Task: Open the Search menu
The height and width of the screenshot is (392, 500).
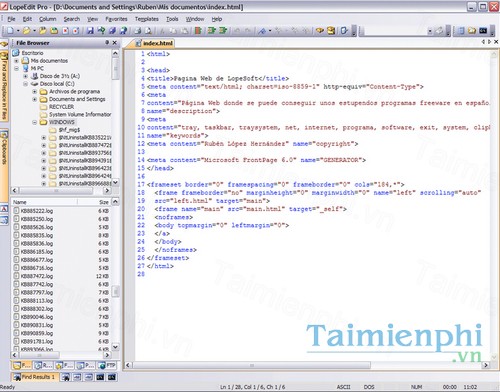Action: (72, 19)
